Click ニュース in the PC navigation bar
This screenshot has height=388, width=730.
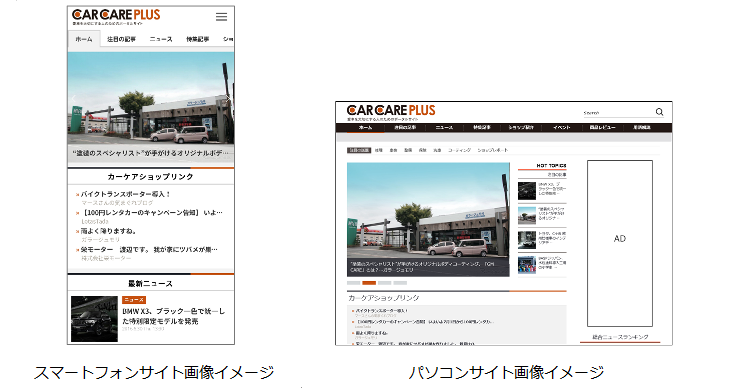click(x=444, y=127)
